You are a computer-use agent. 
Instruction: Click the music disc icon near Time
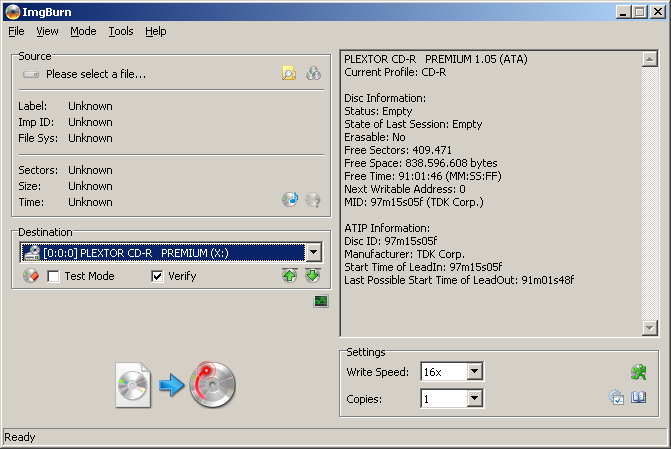290,199
